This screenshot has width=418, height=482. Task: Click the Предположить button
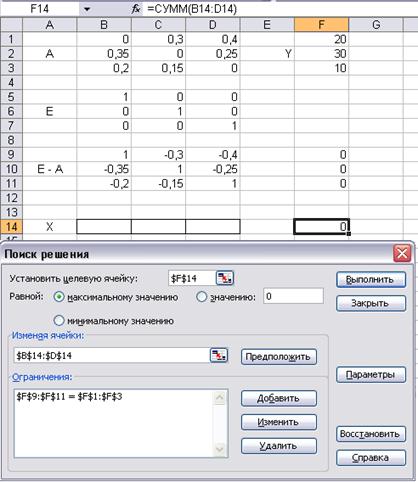pos(278,357)
